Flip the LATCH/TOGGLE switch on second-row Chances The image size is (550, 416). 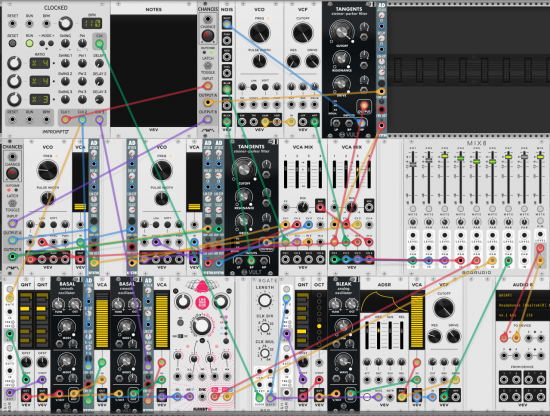pyautogui.click(x=12, y=203)
